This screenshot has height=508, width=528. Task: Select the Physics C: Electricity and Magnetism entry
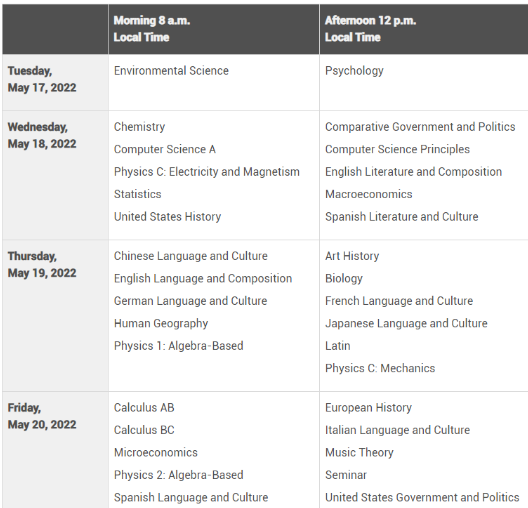point(207,172)
